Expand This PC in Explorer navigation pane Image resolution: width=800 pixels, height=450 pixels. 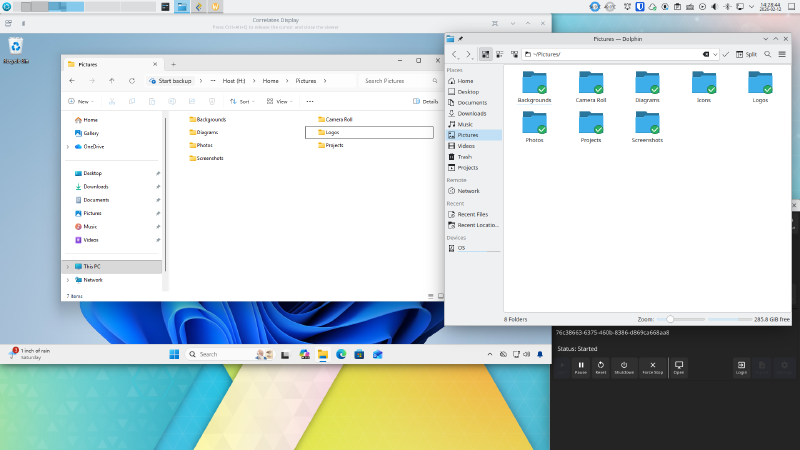68,266
